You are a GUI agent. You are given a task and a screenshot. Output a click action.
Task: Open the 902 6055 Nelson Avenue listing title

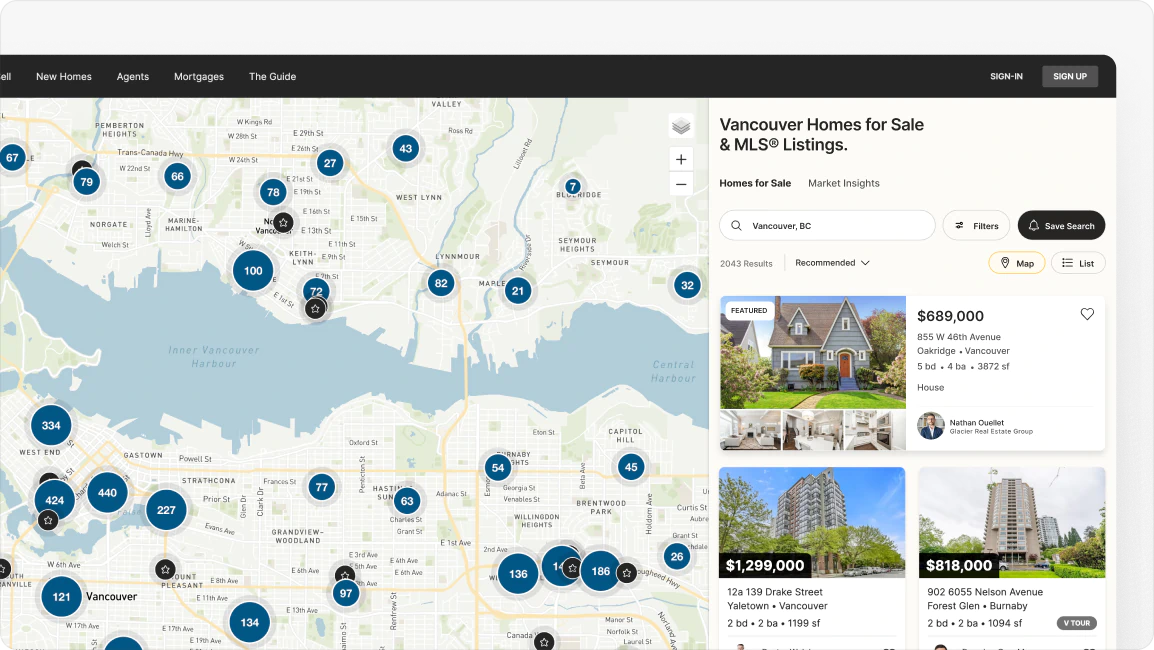pyautogui.click(x=985, y=592)
